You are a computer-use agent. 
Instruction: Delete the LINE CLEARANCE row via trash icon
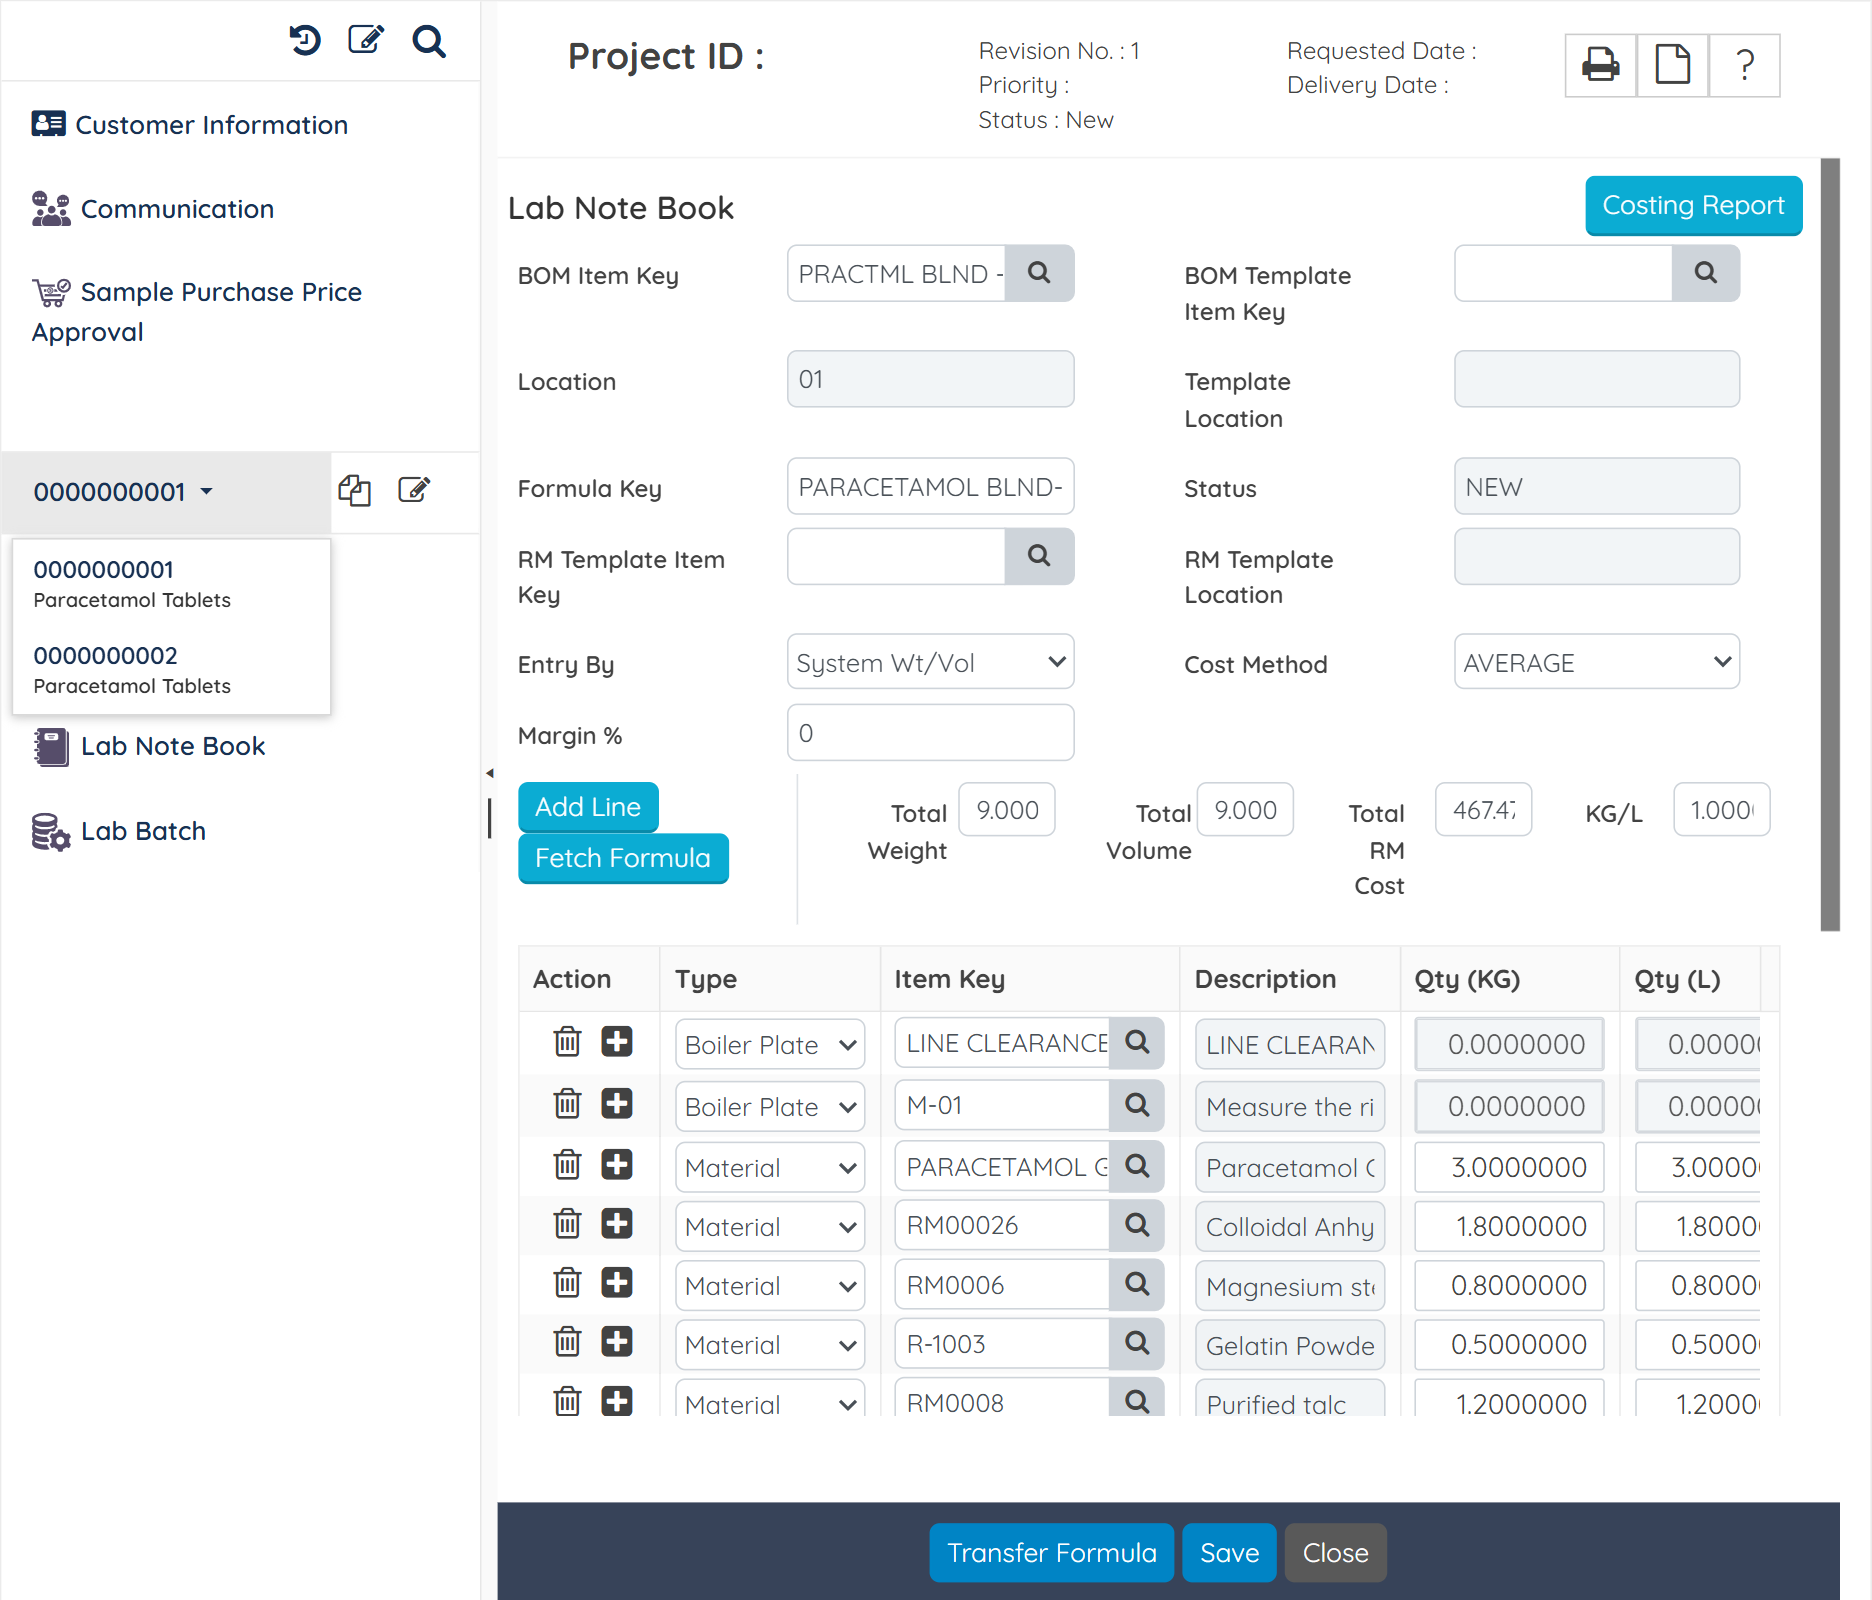tap(567, 1042)
